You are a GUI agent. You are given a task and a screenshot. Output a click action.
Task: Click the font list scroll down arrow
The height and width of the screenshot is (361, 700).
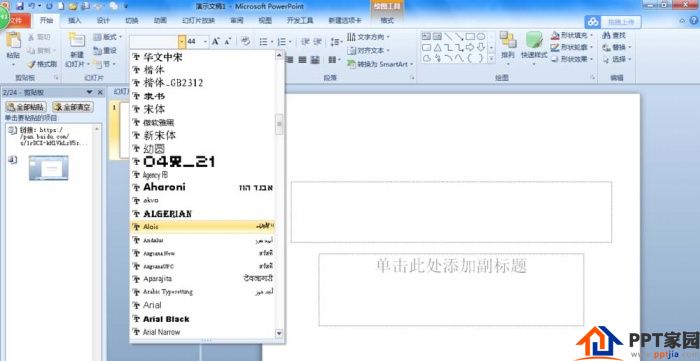(279, 333)
